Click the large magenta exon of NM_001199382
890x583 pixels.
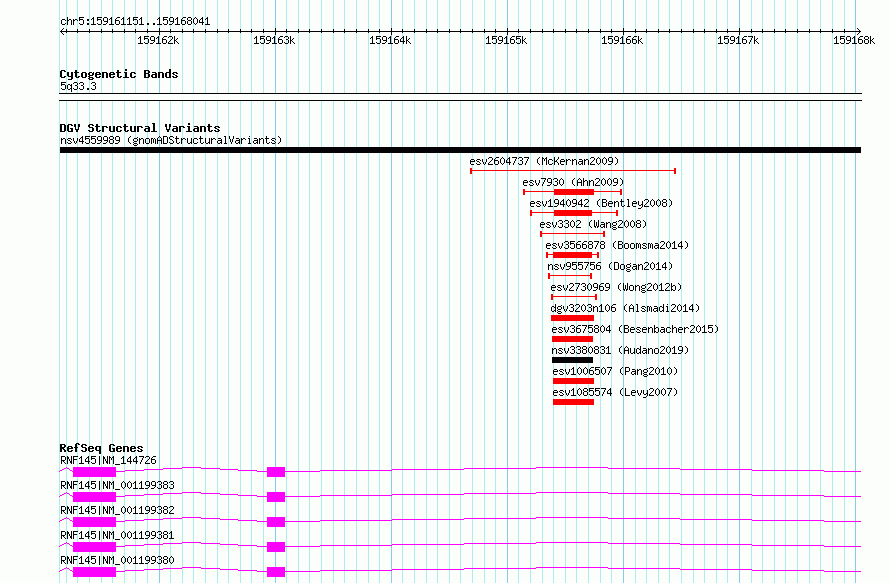94,522
